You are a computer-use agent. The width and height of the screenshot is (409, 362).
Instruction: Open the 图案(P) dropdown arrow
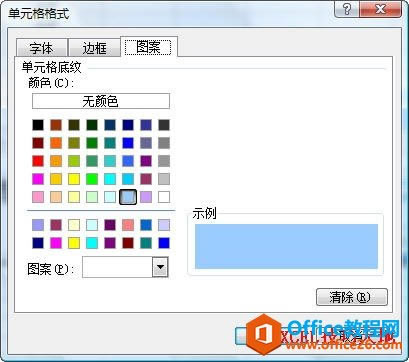pos(160,267)
